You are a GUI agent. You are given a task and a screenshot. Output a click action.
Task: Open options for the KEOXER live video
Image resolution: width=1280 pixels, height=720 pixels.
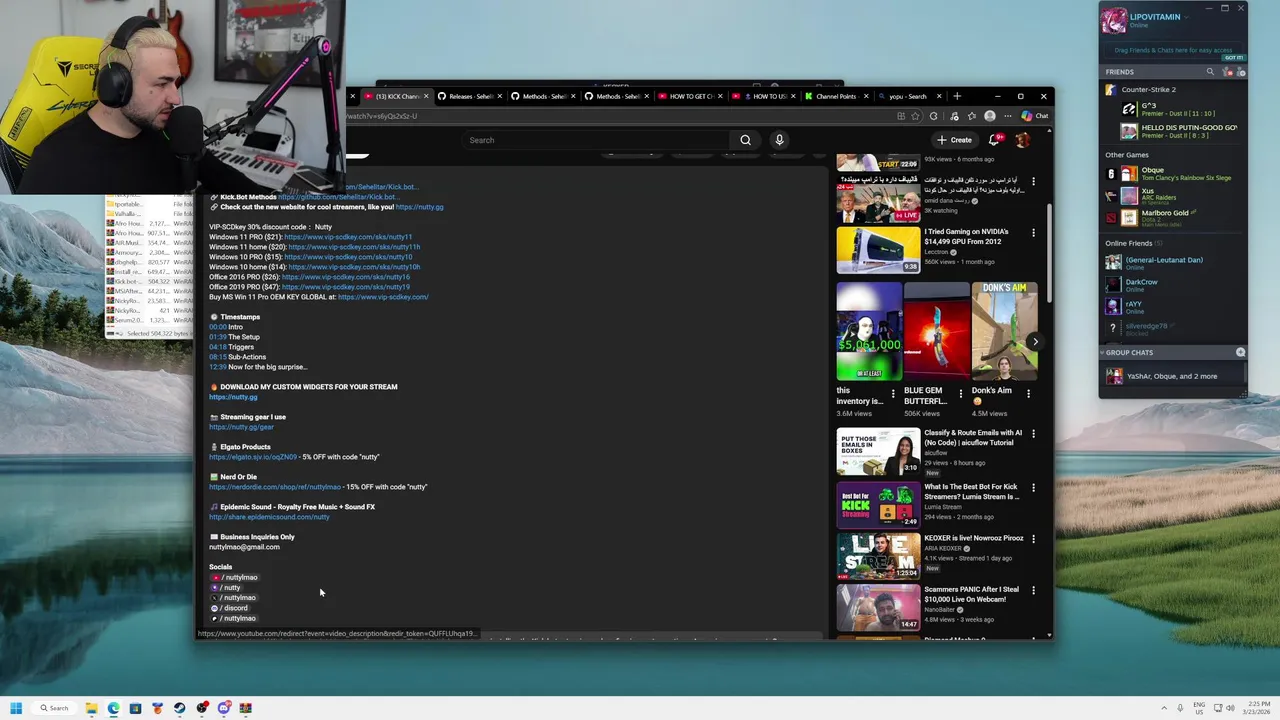click(1033, 539)
